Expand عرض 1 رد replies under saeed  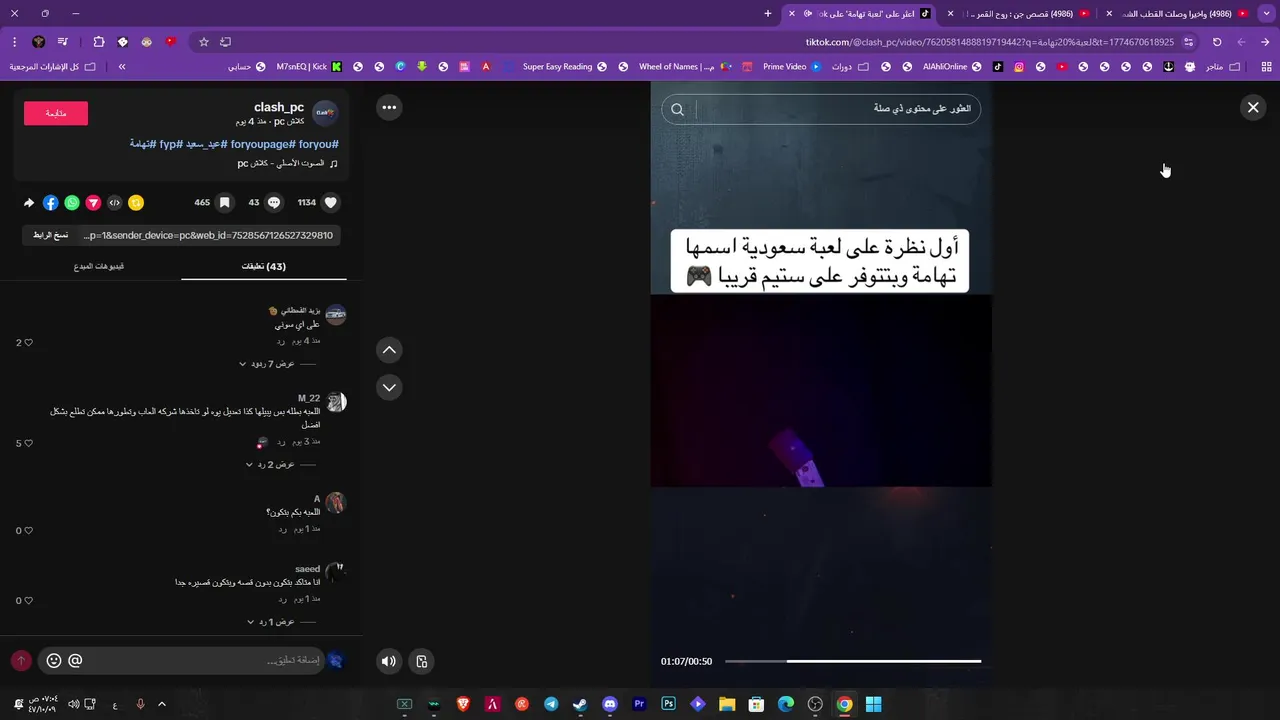click(270, 622)
